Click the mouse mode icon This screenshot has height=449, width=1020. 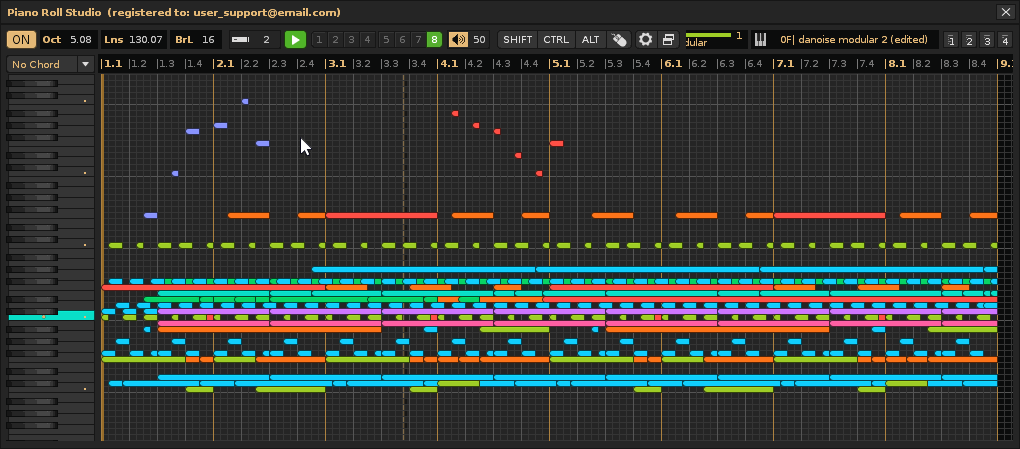tap(619, 40)
